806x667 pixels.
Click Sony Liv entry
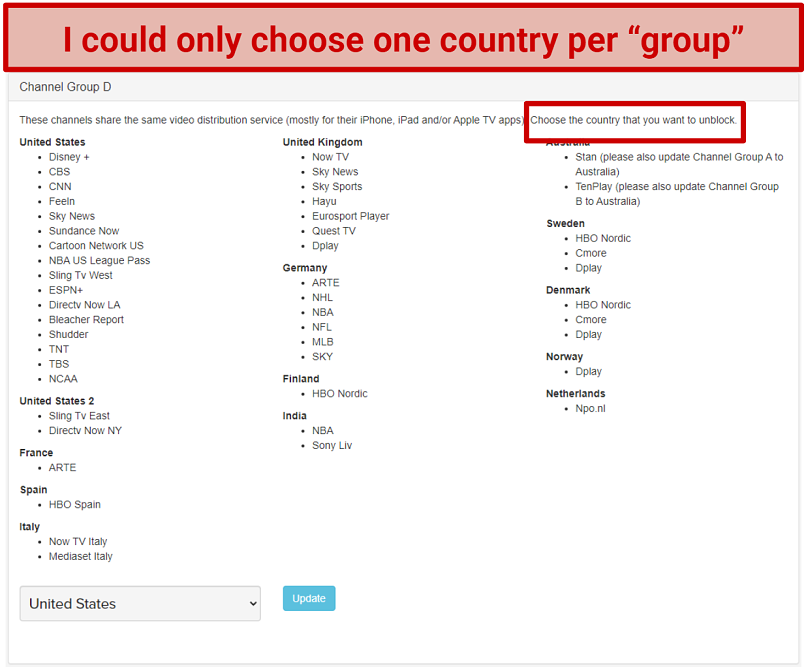pos(332,446)
